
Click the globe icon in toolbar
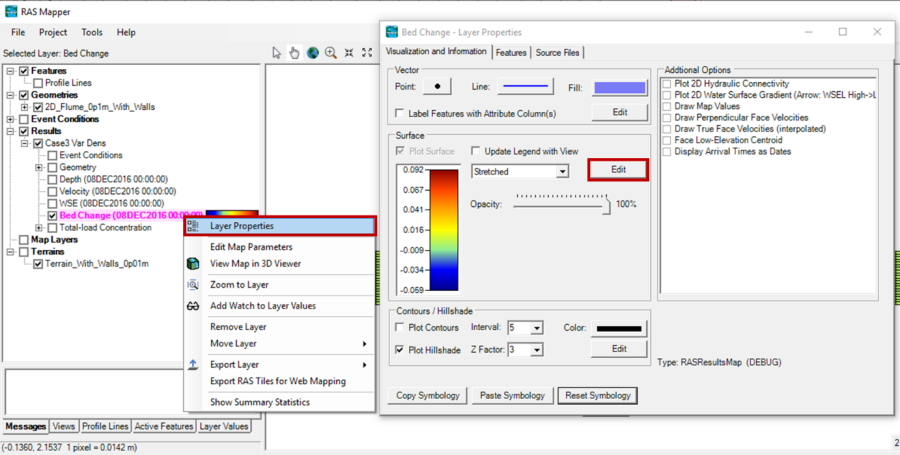click(x=313, y=53)
